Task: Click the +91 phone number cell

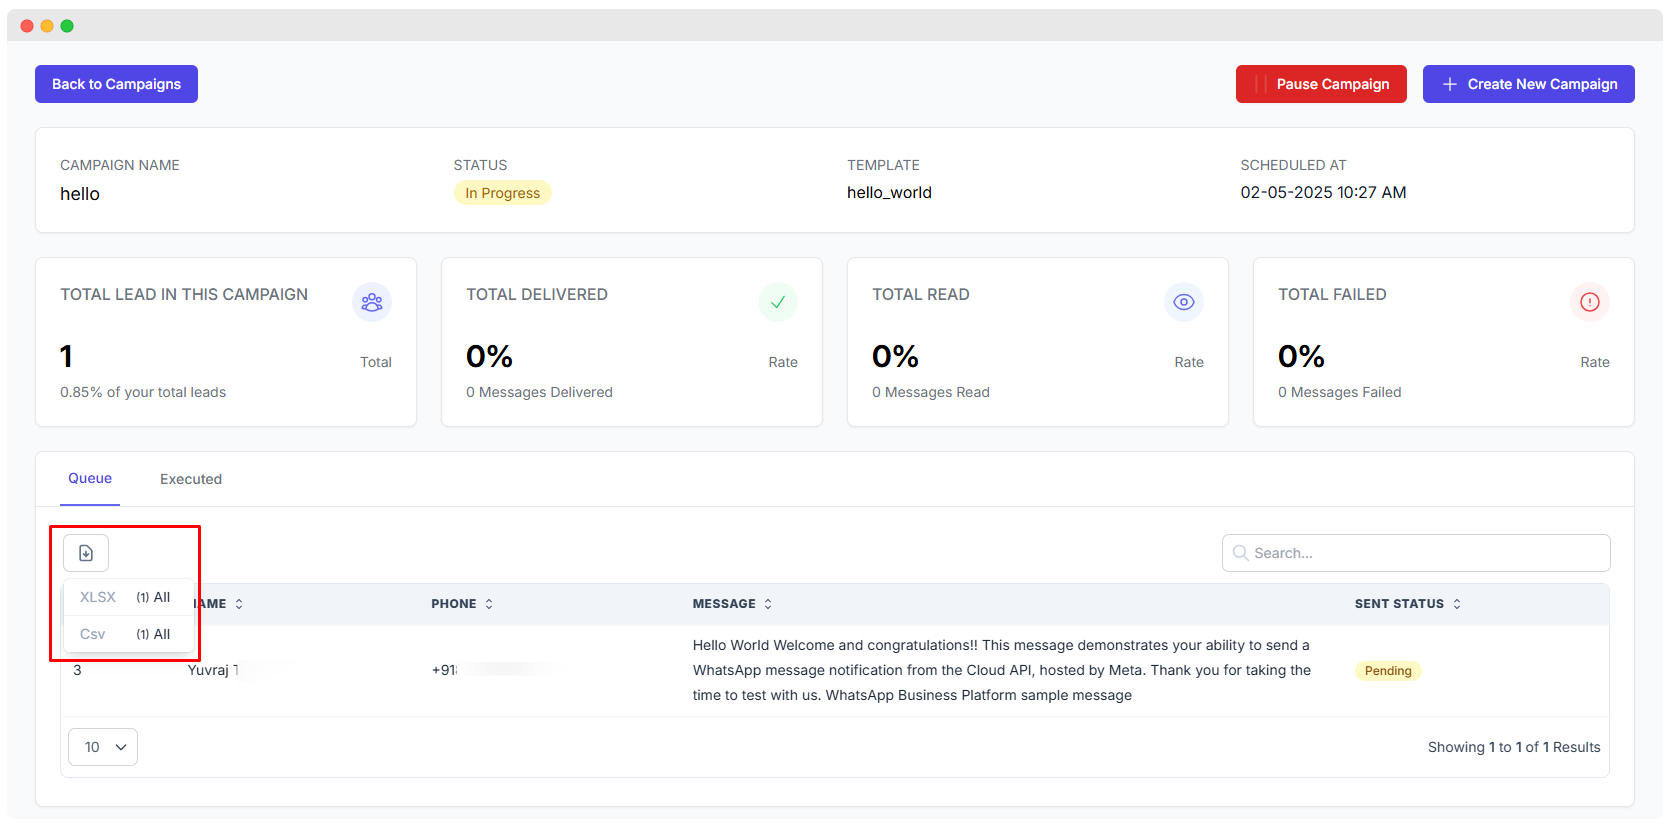Action: [x=444, y=670]
